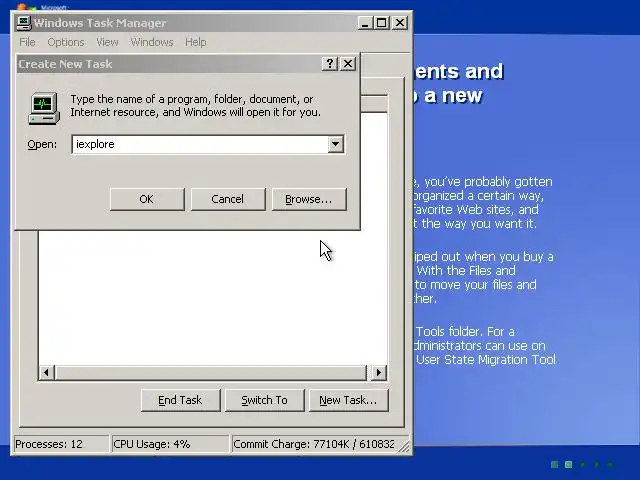Image resolution: width=640 pixels, height=480 pixels.
Task: Click the Open: label in the dialog
Action: click(42, 144)
